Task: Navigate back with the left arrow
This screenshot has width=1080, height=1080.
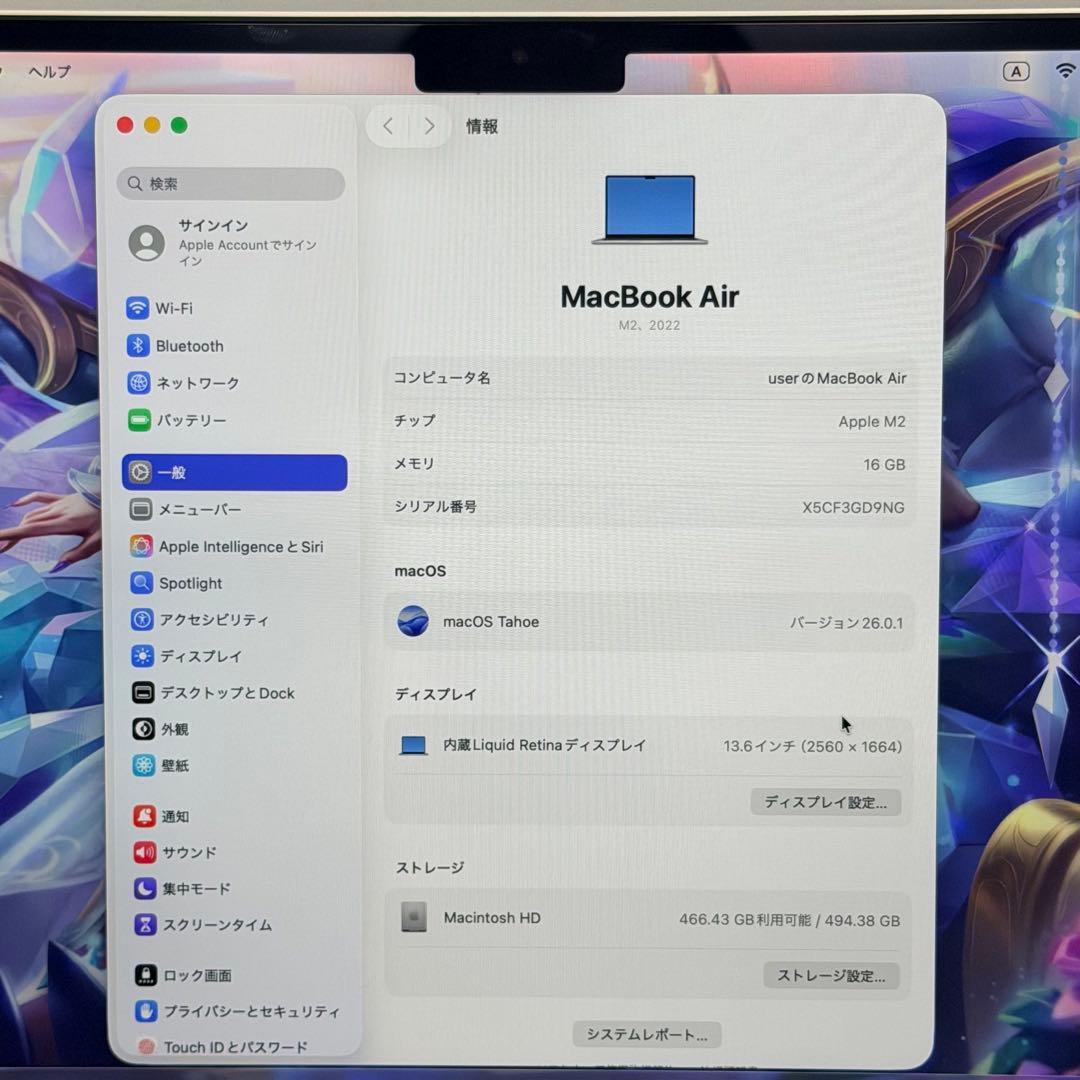Action: [x=388, y=126]
